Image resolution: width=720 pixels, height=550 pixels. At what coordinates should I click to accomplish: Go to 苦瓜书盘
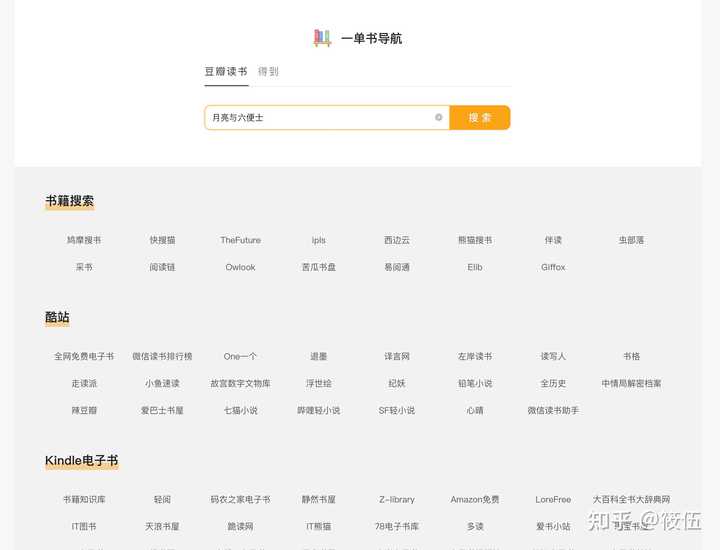click(319, 267)
